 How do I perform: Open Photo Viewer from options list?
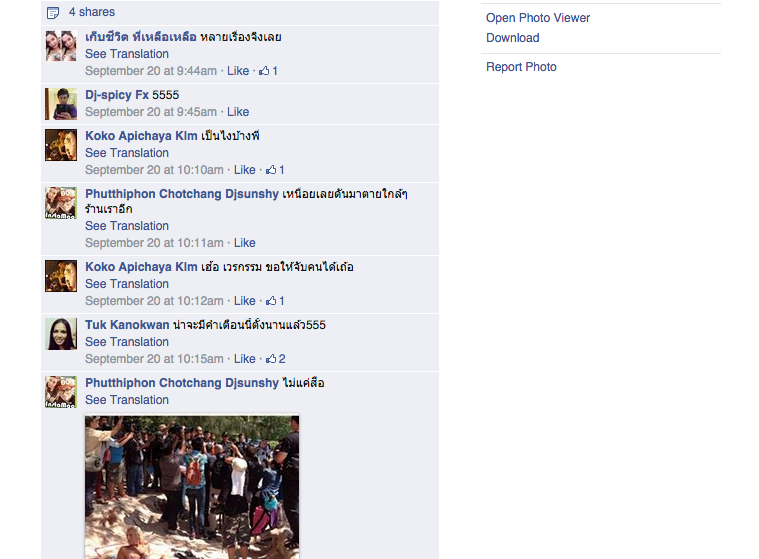click(538, 18)
